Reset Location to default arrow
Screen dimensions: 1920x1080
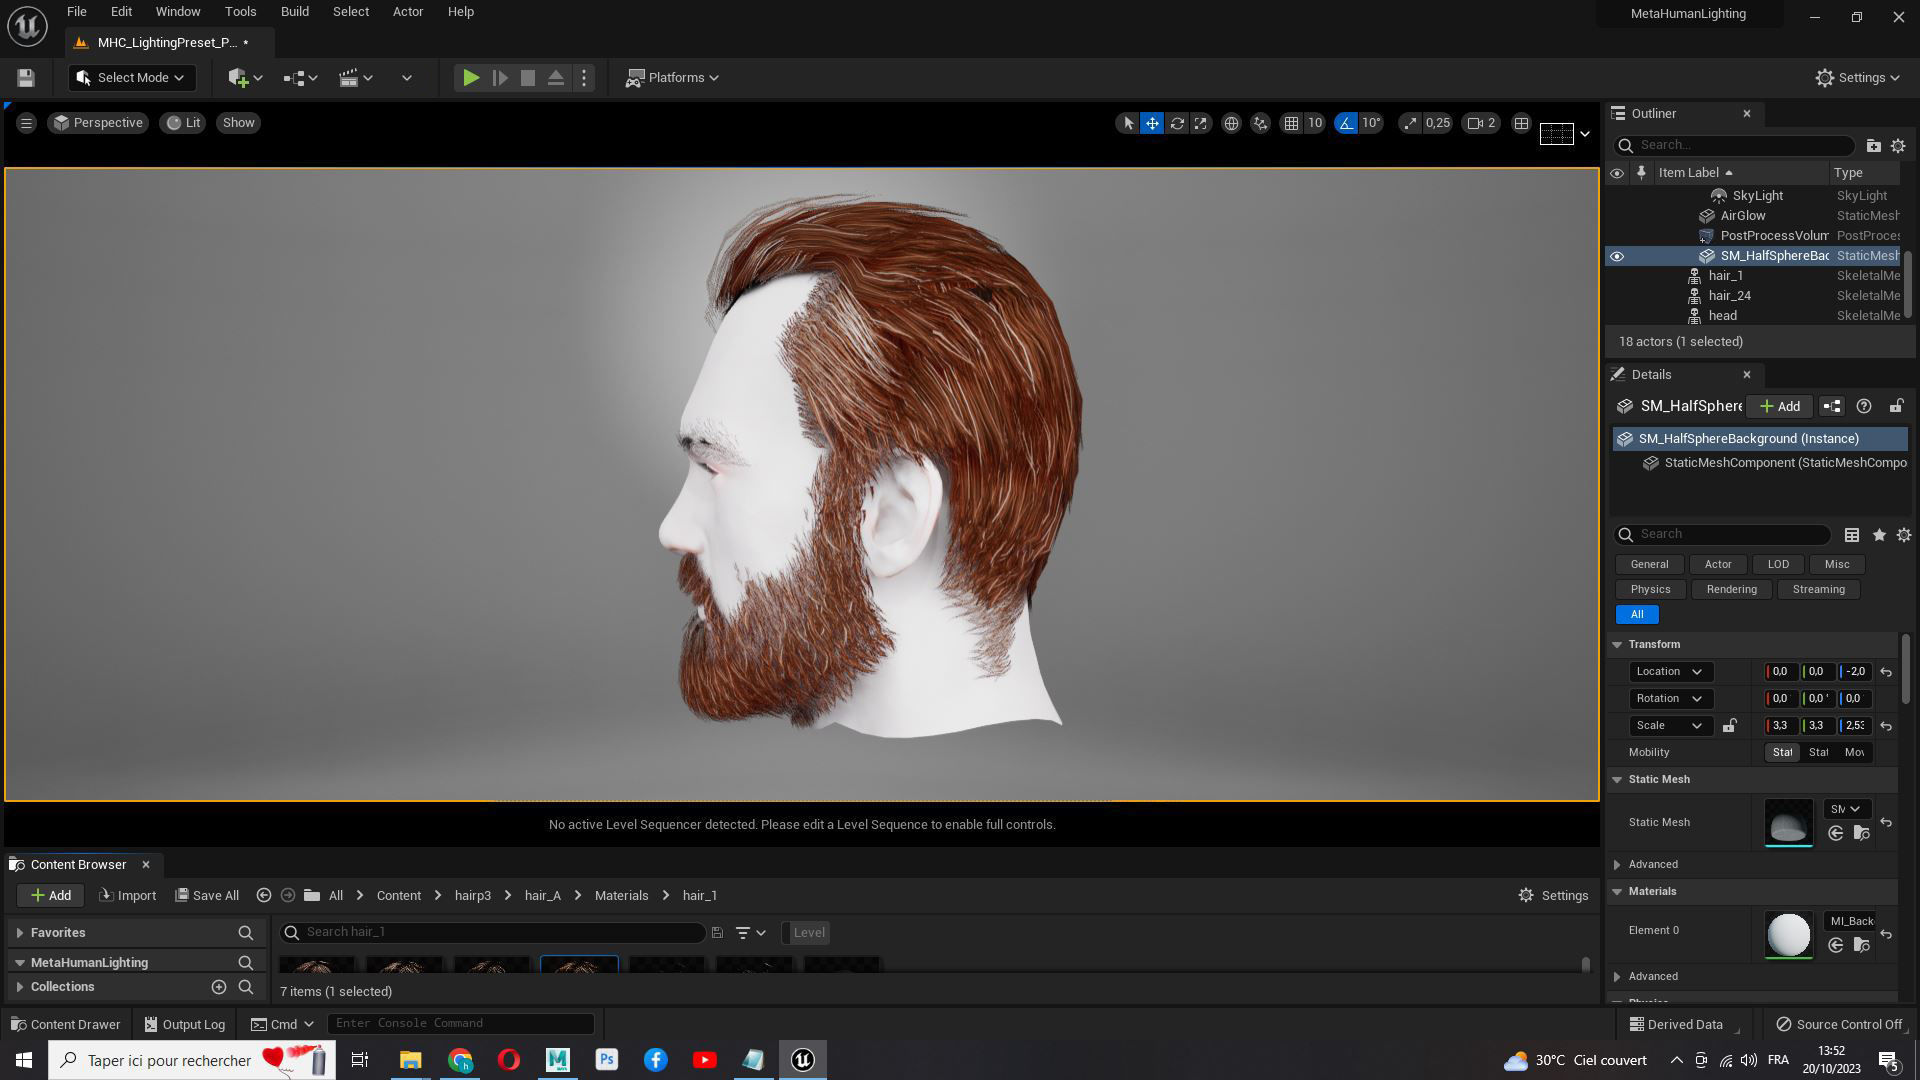1886,672
